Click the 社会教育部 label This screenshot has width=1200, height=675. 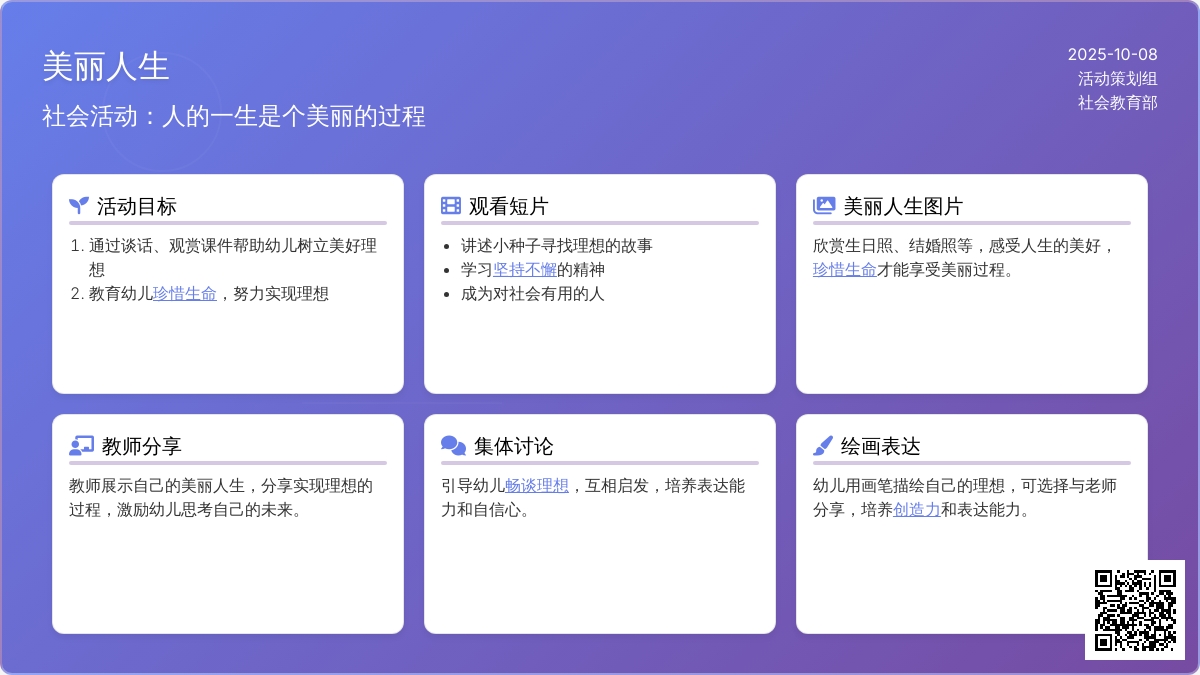point(1117,103)
